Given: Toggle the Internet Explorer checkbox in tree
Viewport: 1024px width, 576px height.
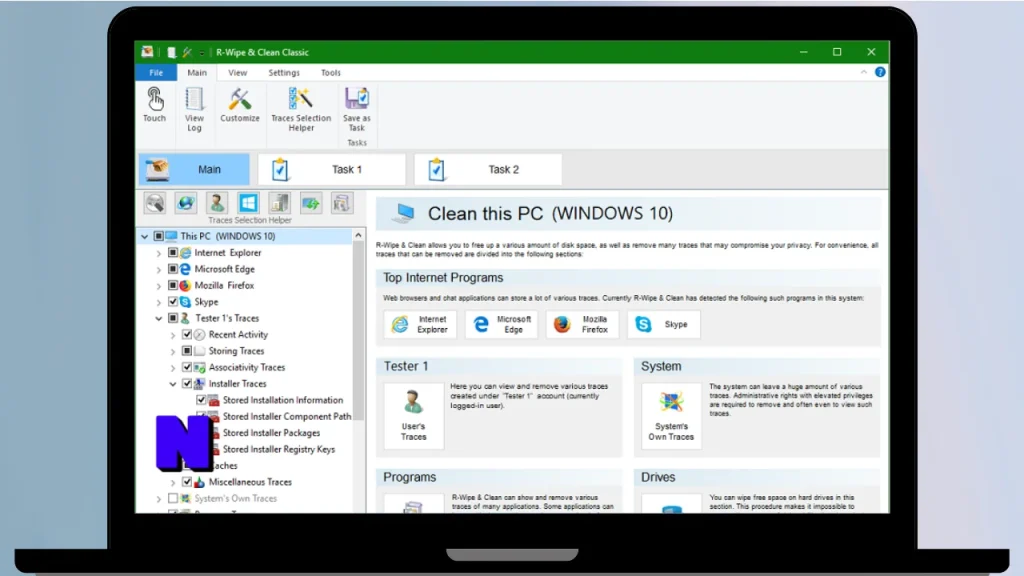Looking at the screenshot, I should (x=173, y=253).
